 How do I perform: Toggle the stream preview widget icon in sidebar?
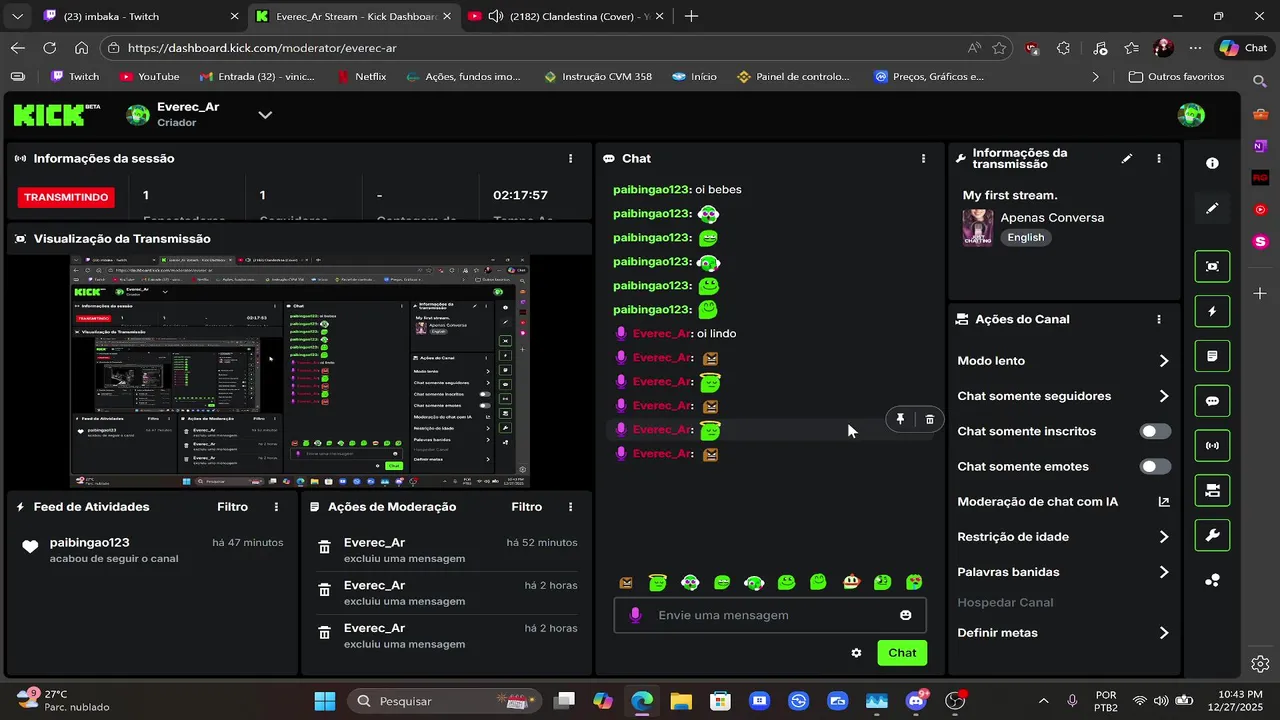pyautogui.click(x=1212, y=266)
